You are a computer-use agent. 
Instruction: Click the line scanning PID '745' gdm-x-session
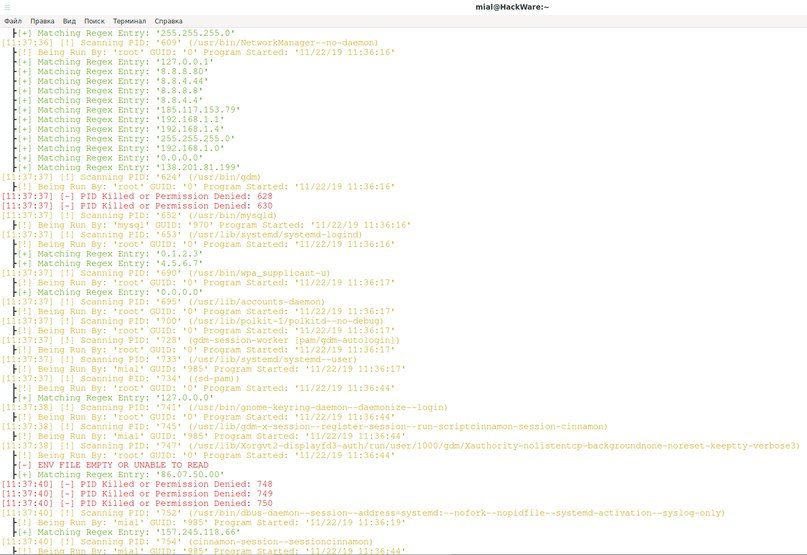[x=305, y=427]
